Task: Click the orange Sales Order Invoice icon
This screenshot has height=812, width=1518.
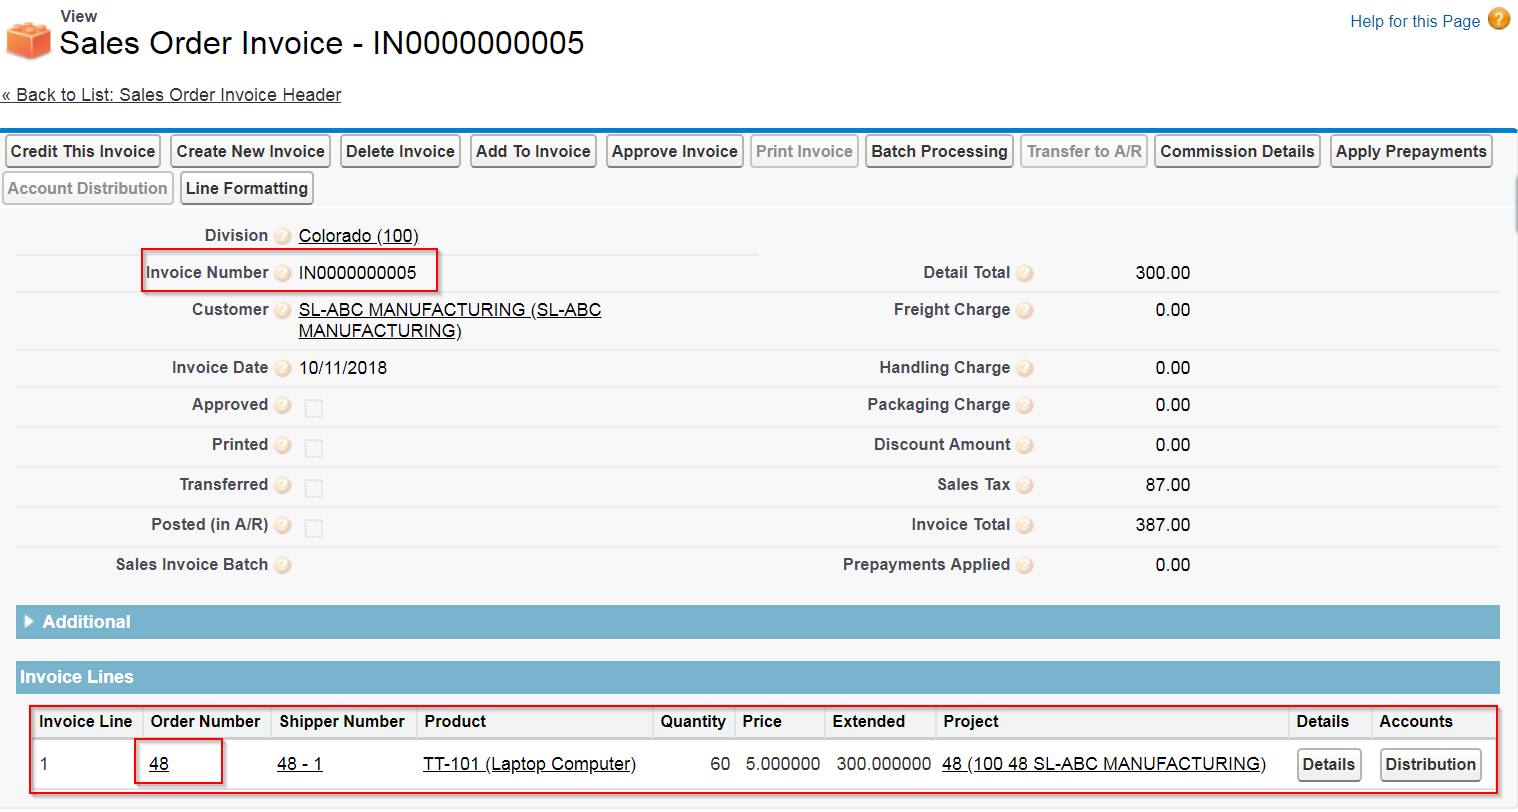Action: [28, 40]
